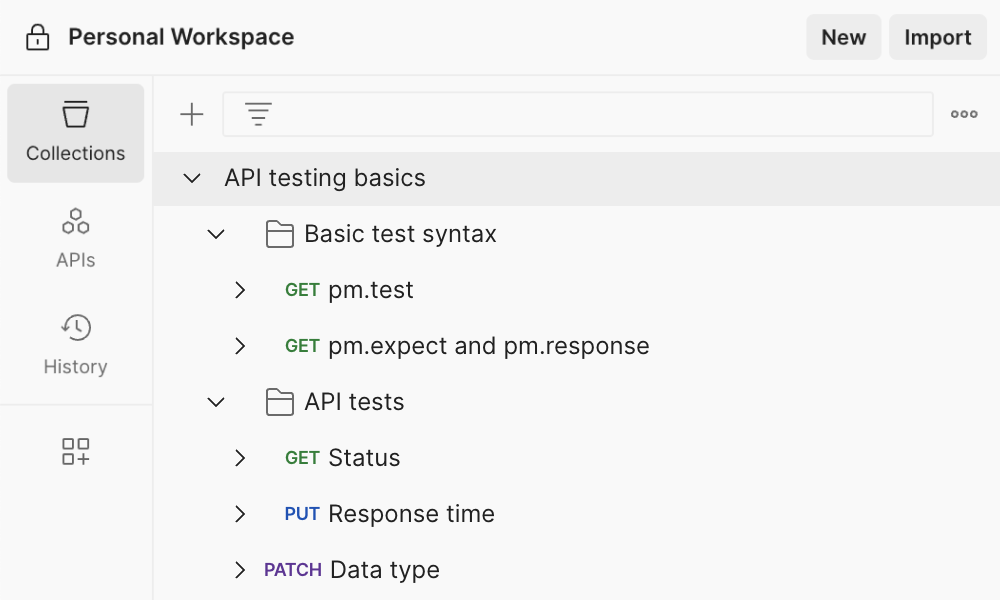This screenshot has width=1000, height=600.
Task: Collapse the API tests folder chevron
Action: click(216, 402)
